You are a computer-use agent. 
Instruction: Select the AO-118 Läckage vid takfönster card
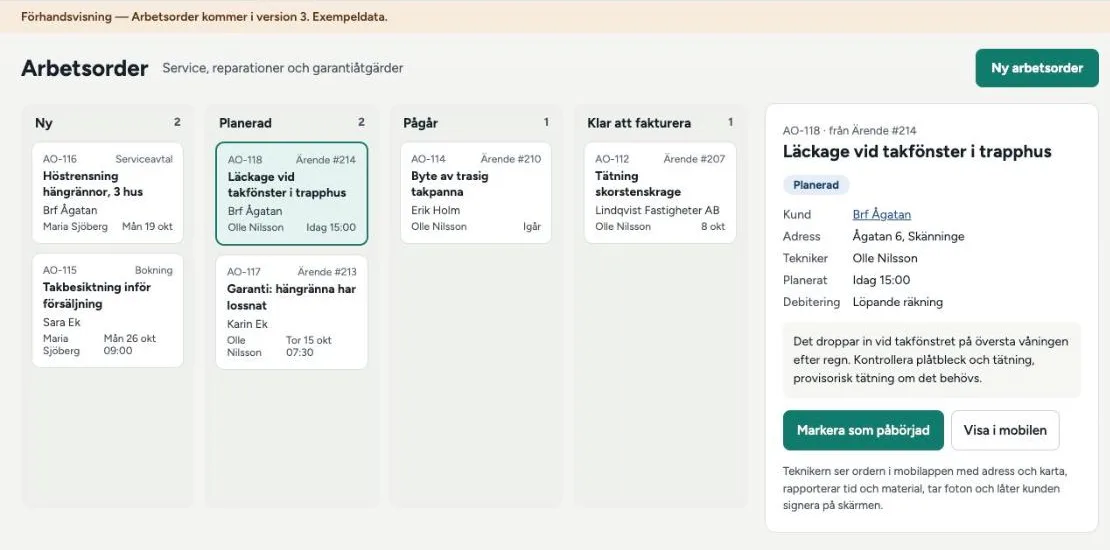pos(292,193)
